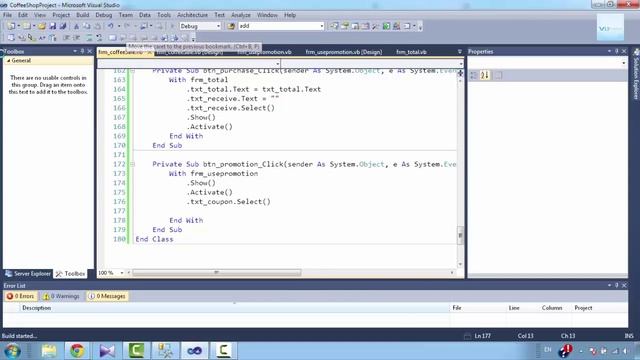Click the Categorized icon in Properties panel
Screen dimensions: 640x360
tap(474, 75)
